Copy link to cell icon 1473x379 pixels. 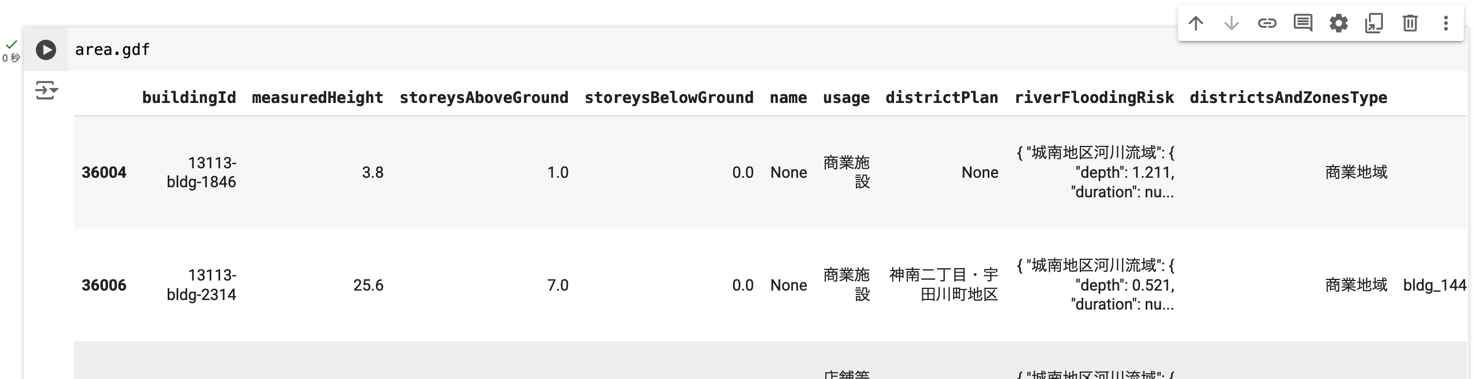click(x=1267, y=23)
